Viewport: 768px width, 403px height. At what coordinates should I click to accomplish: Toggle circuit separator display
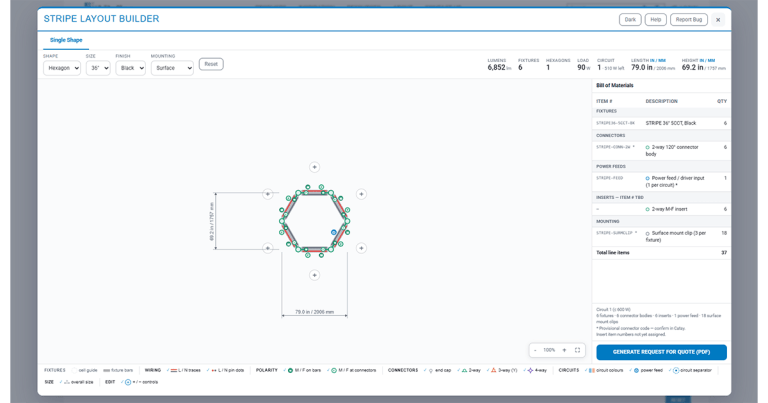691,370
